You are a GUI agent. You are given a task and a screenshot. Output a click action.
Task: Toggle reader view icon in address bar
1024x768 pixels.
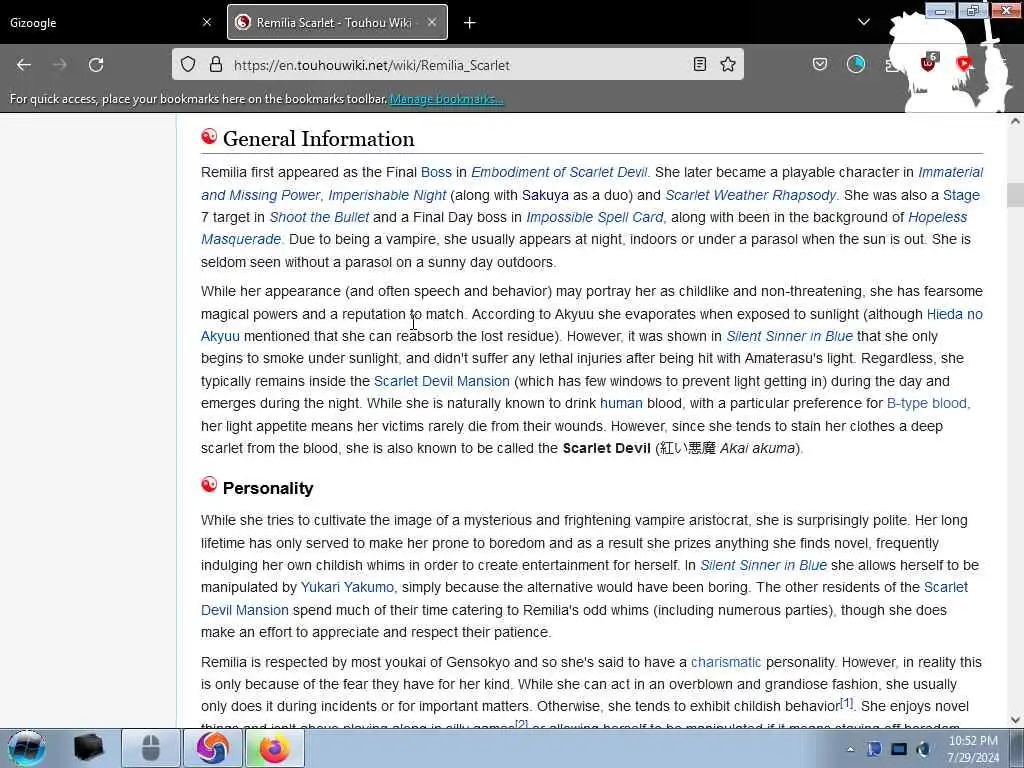(699, 64)
